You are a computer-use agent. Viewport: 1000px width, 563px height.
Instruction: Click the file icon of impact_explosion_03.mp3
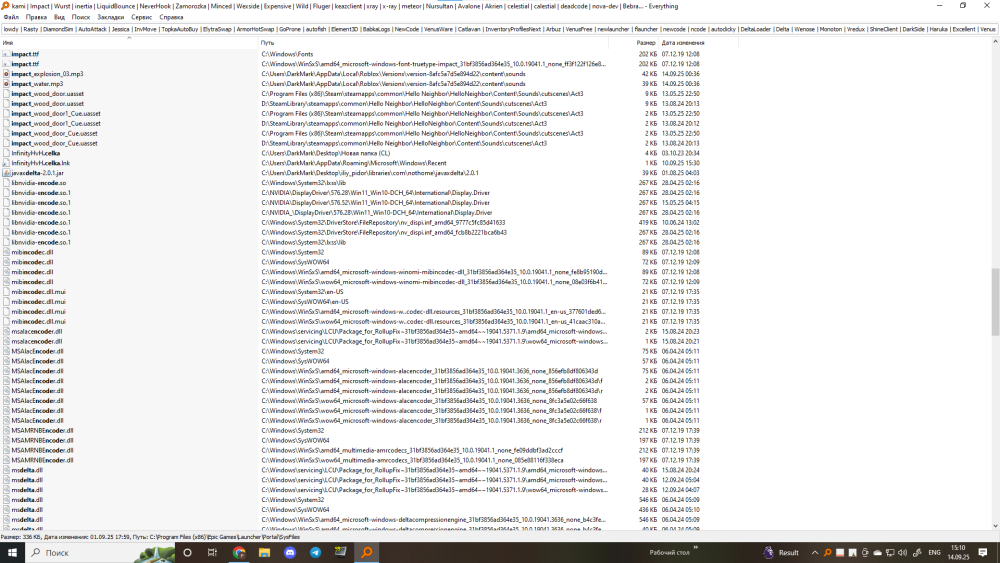tap(6, 74)
